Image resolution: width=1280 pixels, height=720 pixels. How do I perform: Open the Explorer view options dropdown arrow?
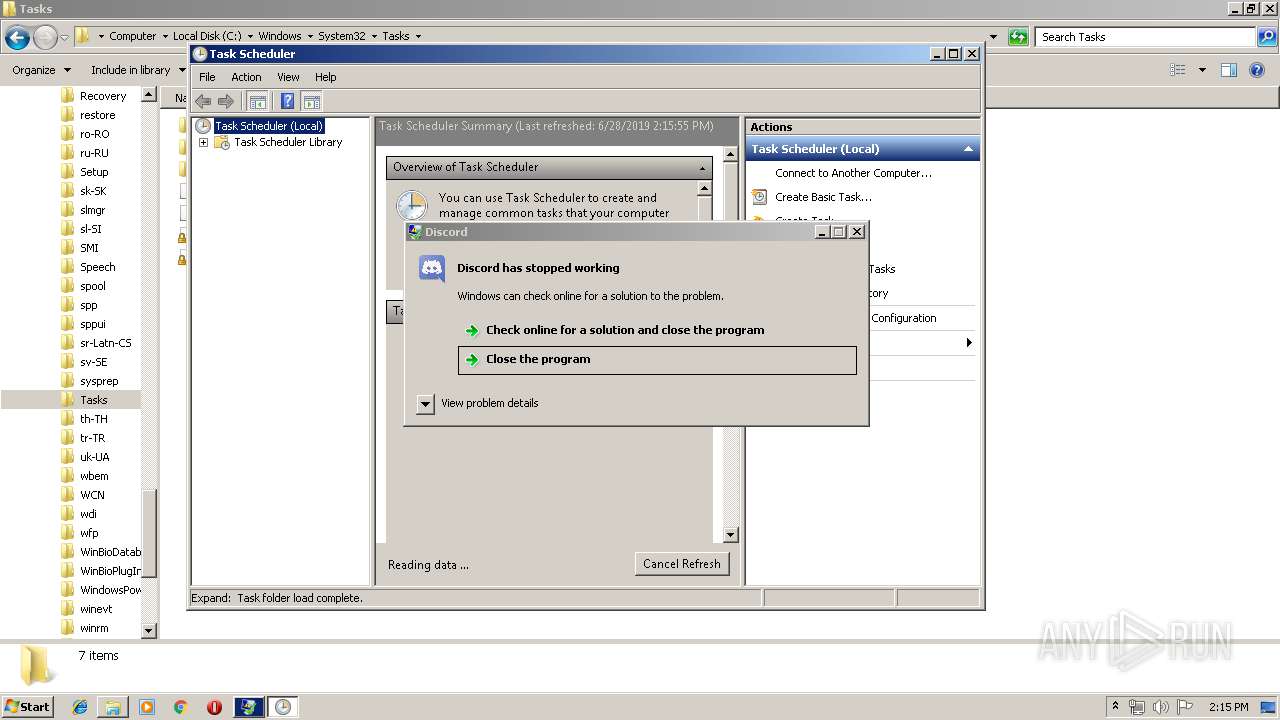click(x=1202, y=70)
